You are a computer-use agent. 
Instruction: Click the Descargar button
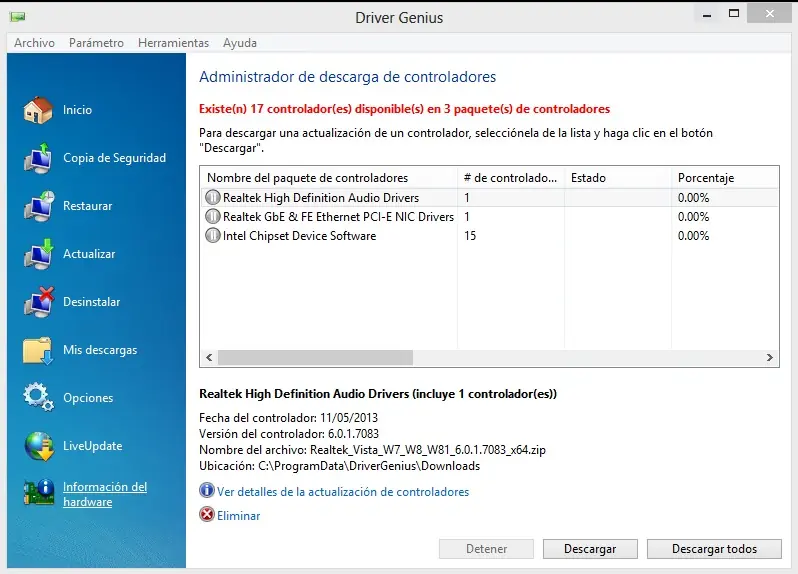(x=590, y=549)
